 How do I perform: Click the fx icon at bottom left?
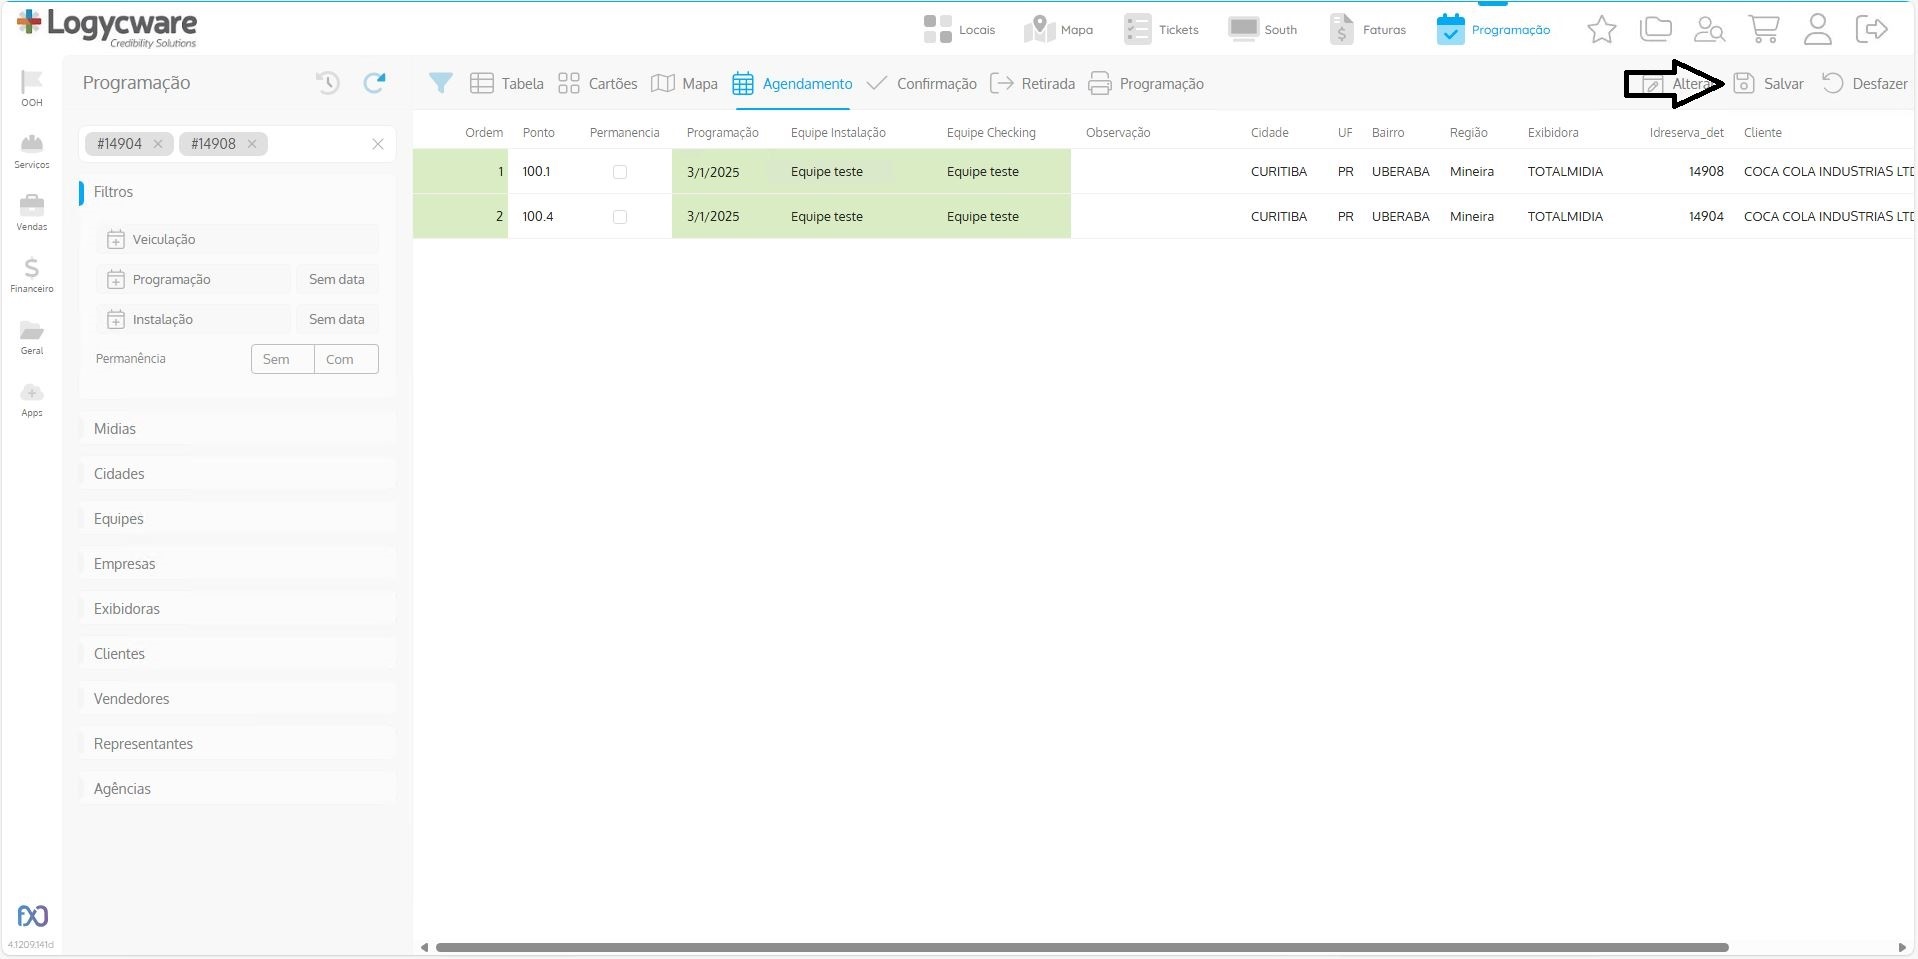click(32, 916)
